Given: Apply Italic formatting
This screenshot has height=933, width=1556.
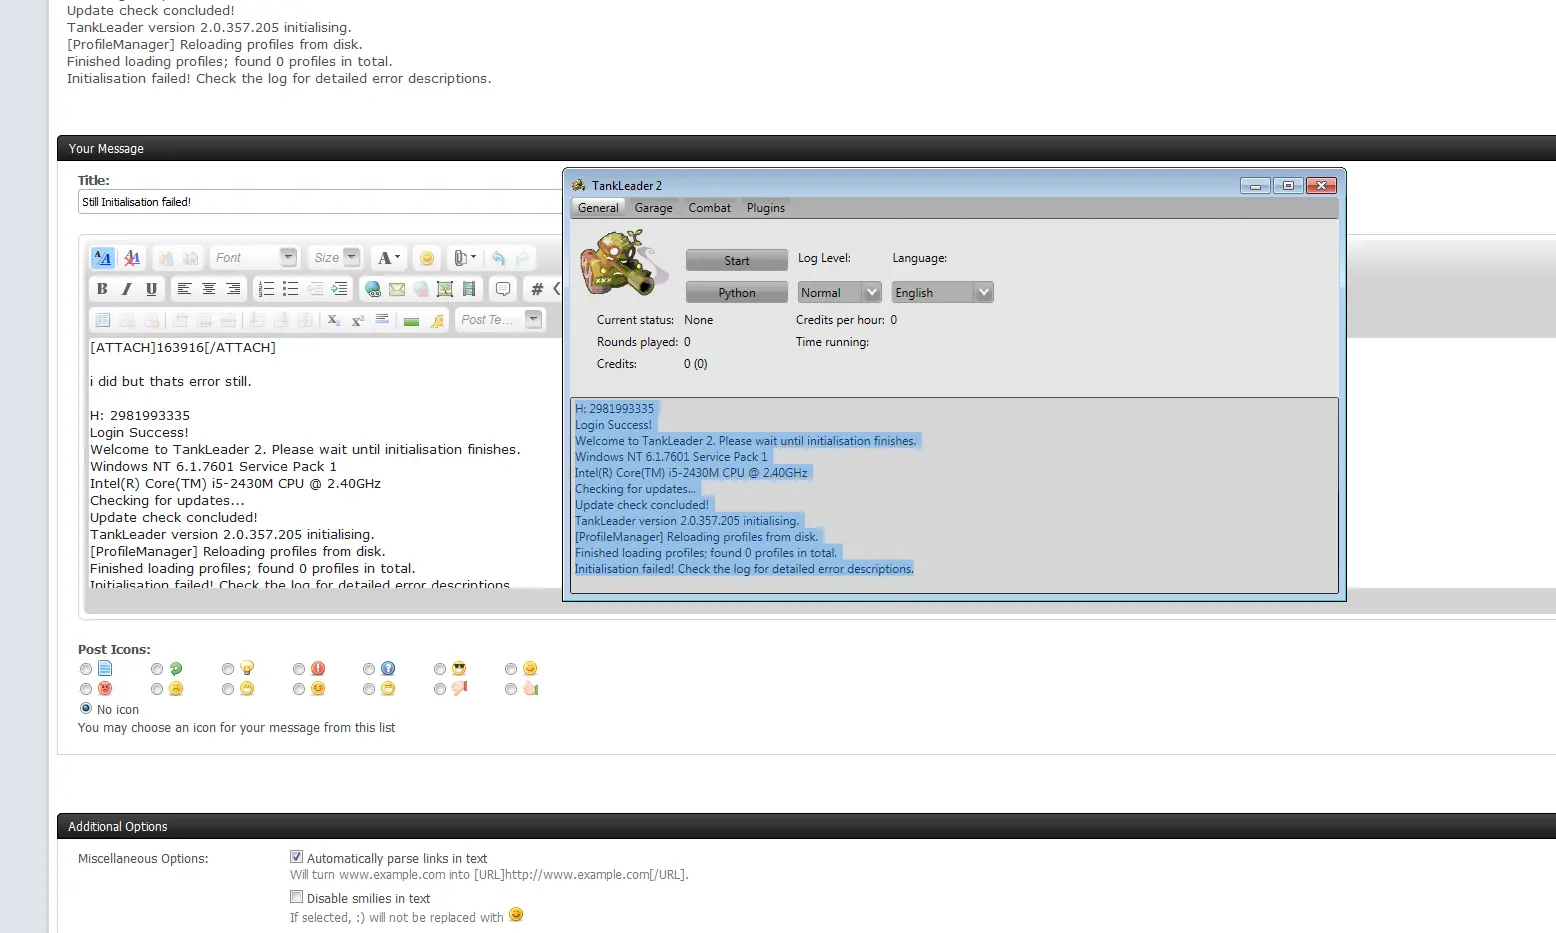Looking at the screenshot, I should tap(126, 289).
